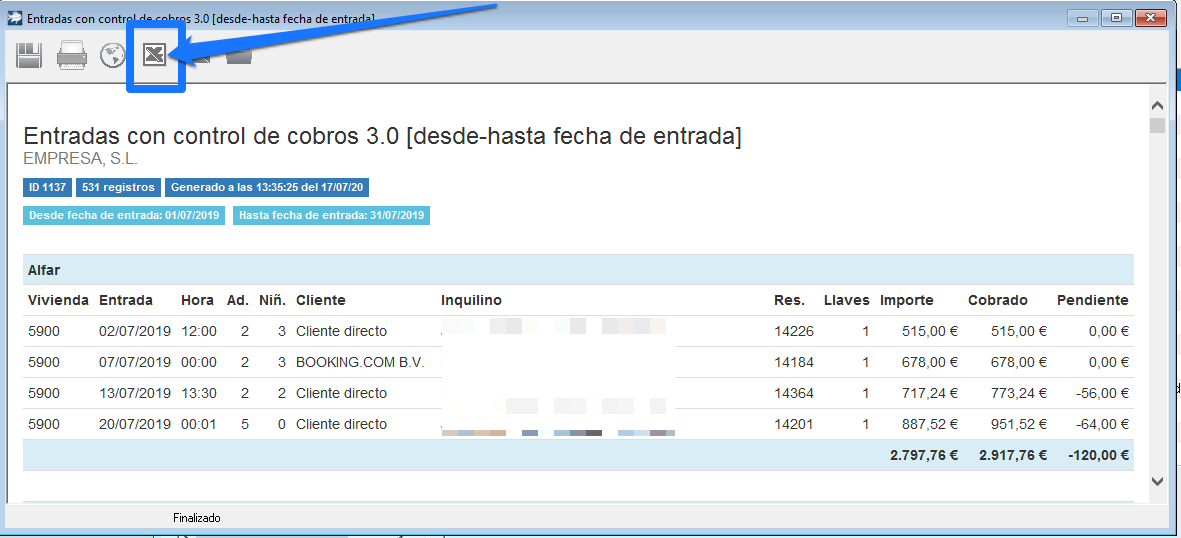Screen dimensions: 1181x538
Task: Click the 'Niñ.' column header
Action: [x=272, y=300]
